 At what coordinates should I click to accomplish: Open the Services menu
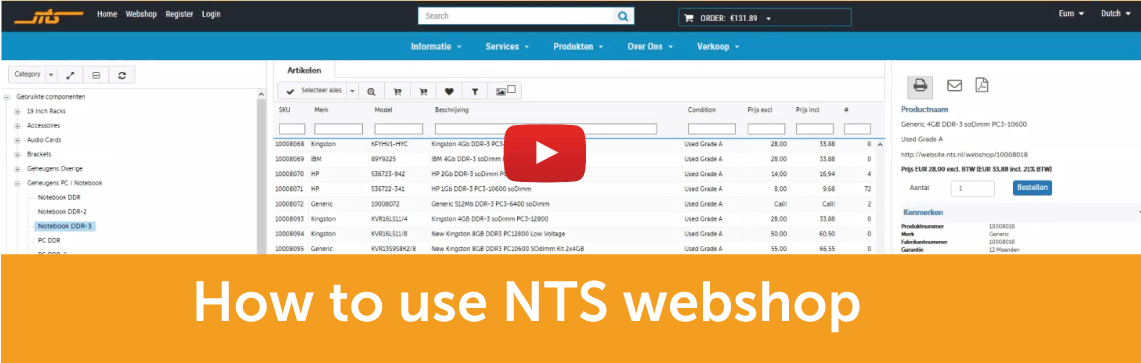506,47
